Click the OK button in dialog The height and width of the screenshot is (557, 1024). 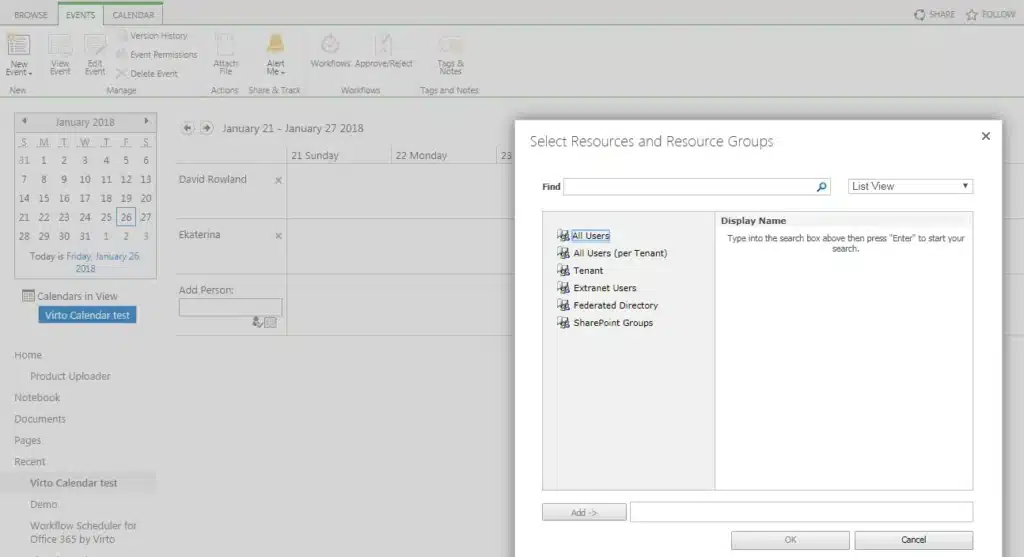790,540
